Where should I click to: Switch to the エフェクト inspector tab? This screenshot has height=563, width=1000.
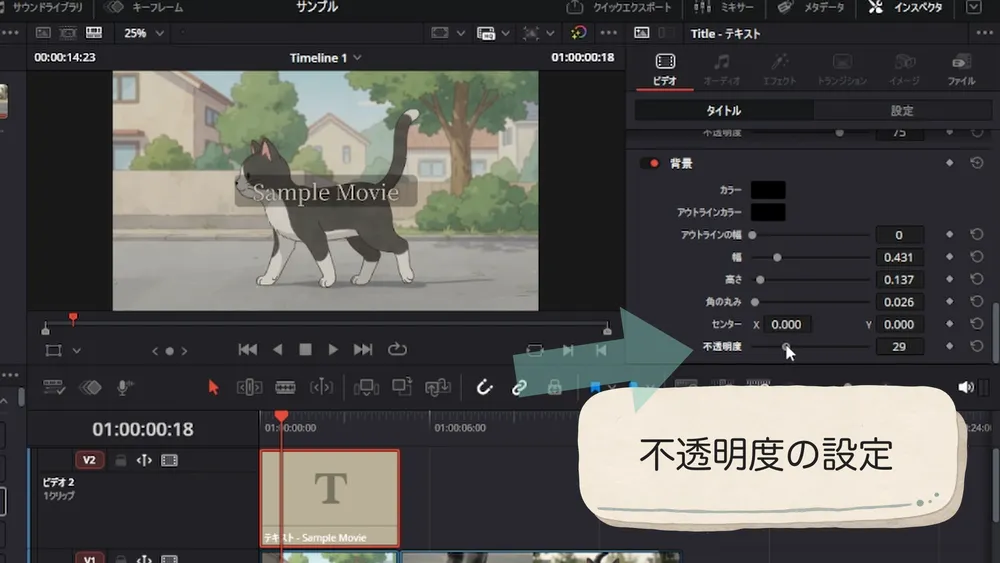779,69
